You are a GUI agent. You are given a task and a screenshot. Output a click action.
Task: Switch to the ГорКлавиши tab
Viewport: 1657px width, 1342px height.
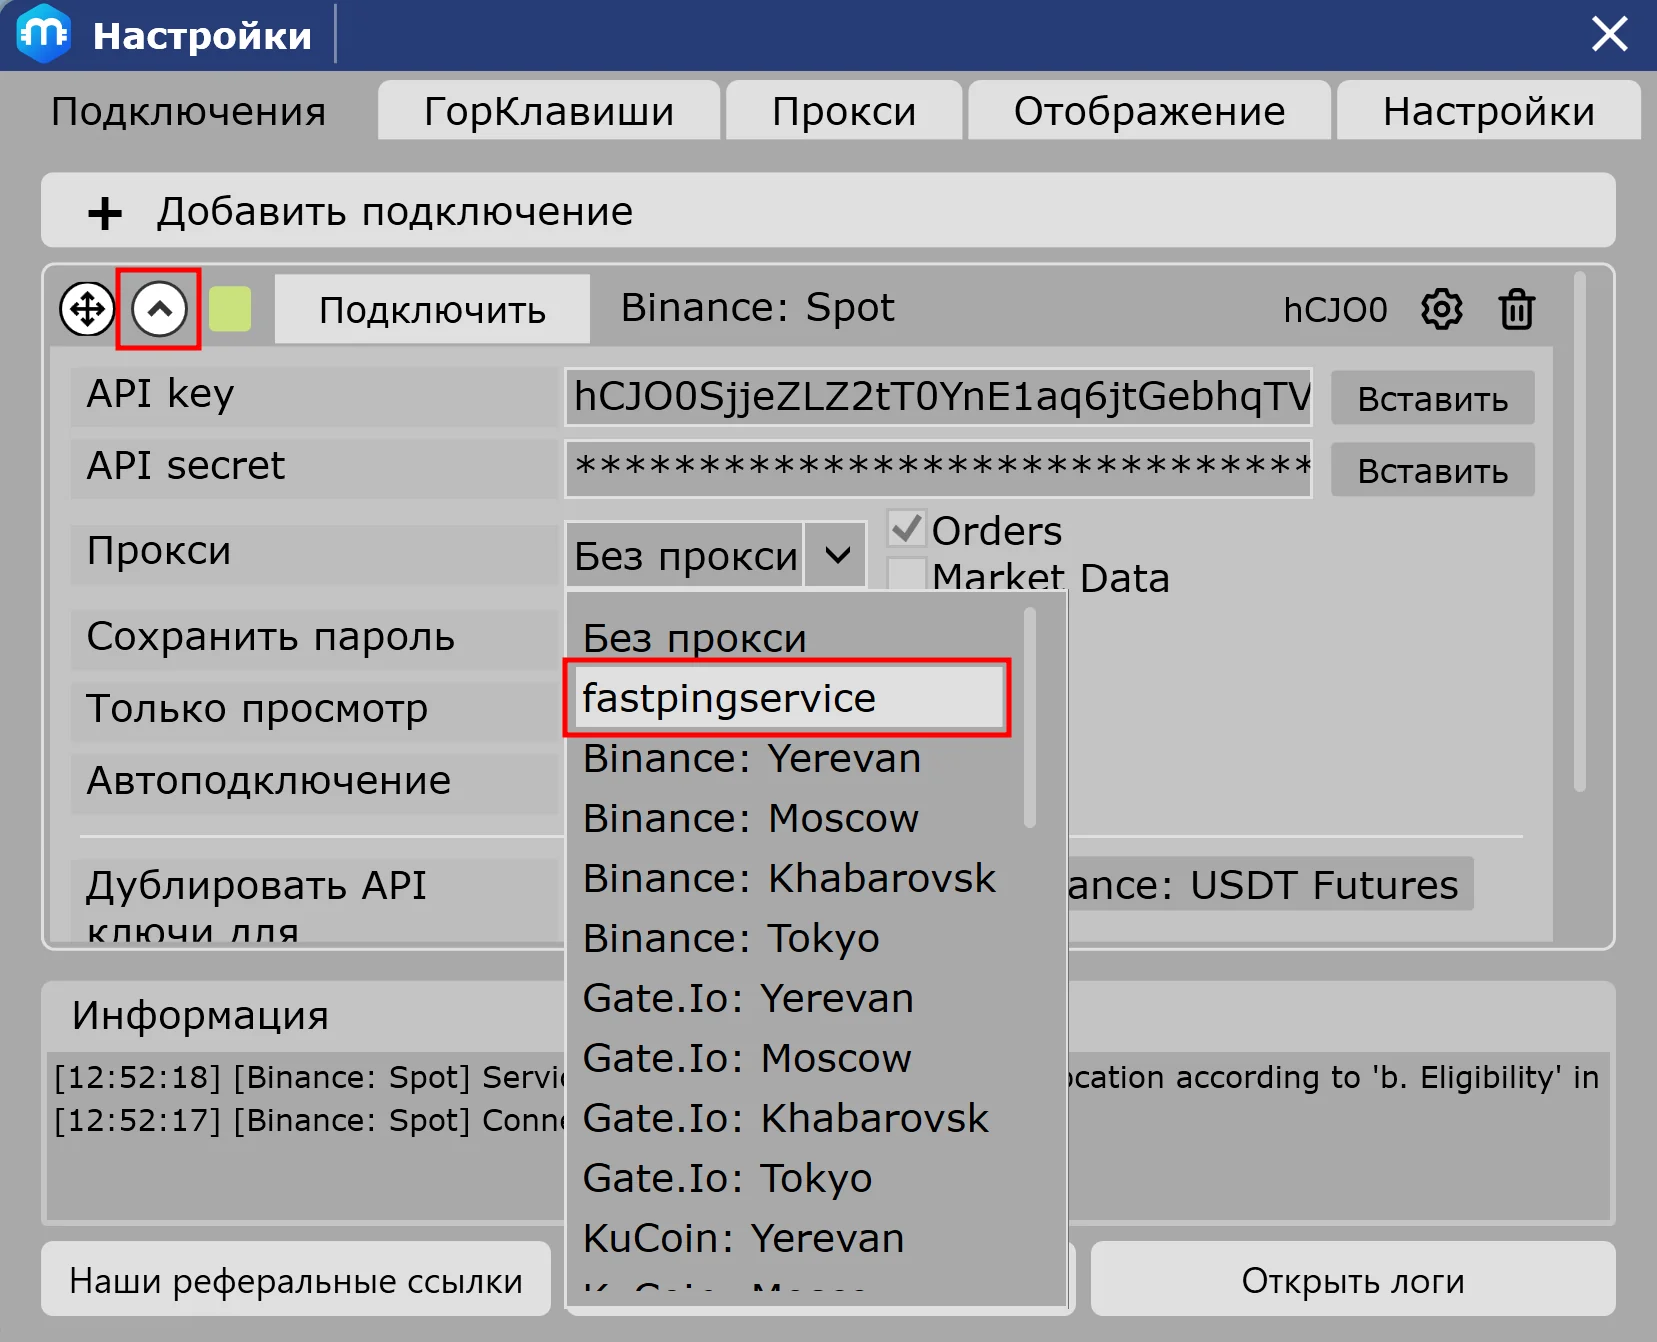(x=548, y=111)
